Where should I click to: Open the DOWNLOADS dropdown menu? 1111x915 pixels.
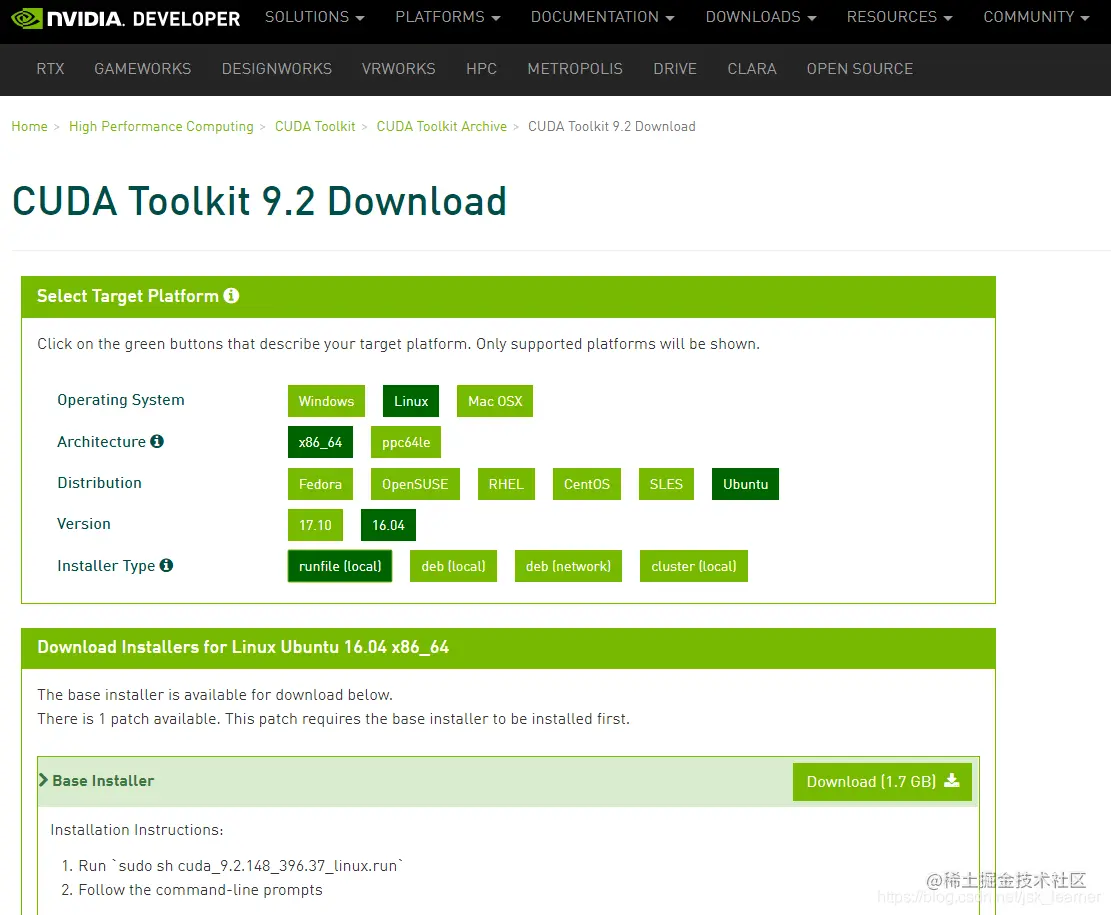pyautogui.click(x=761, y=17)
